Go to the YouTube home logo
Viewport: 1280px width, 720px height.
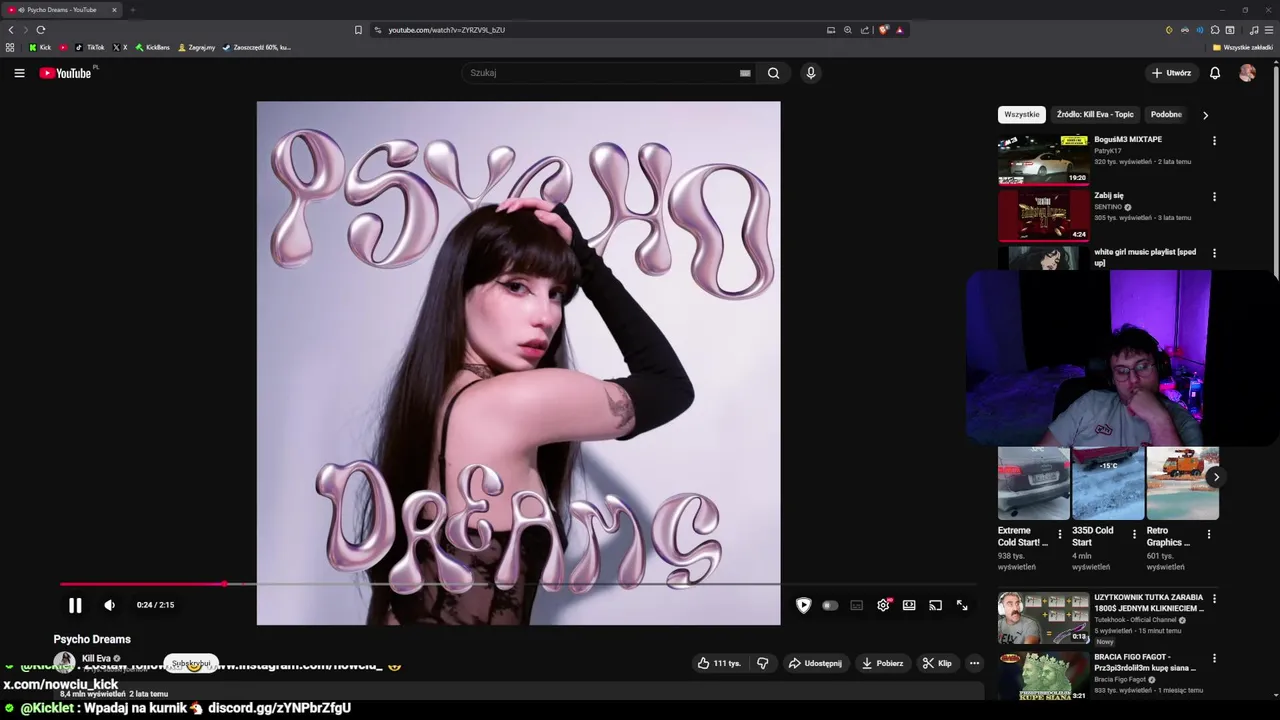[x=65, y=73]
